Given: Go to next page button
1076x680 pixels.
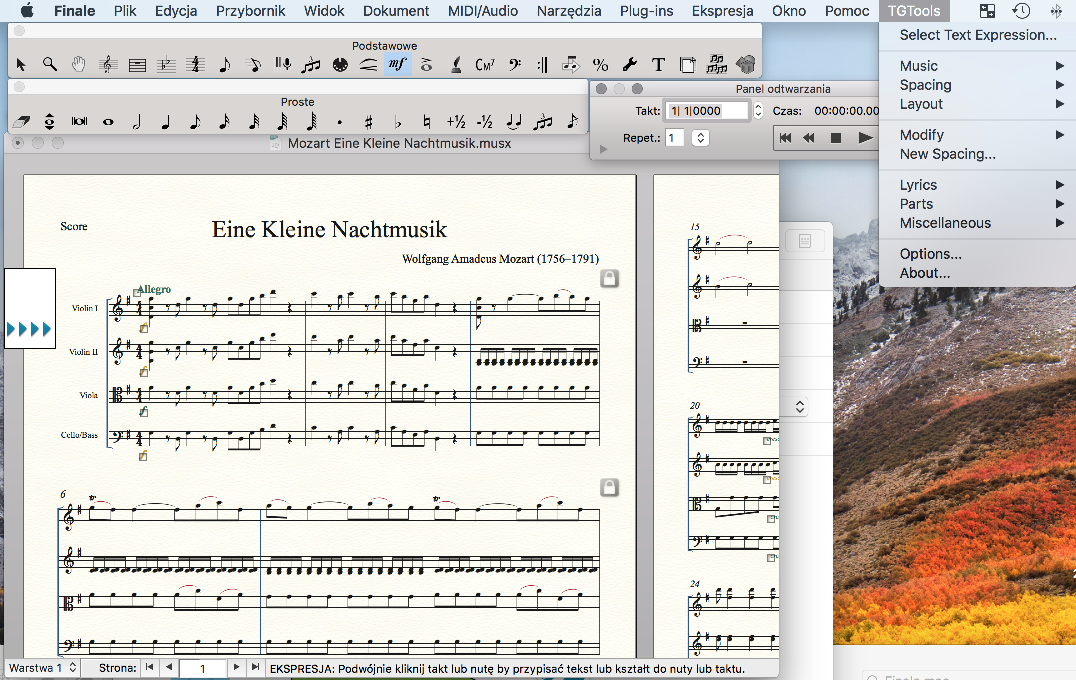Looking at the screenshot, I should coord(236,667).
